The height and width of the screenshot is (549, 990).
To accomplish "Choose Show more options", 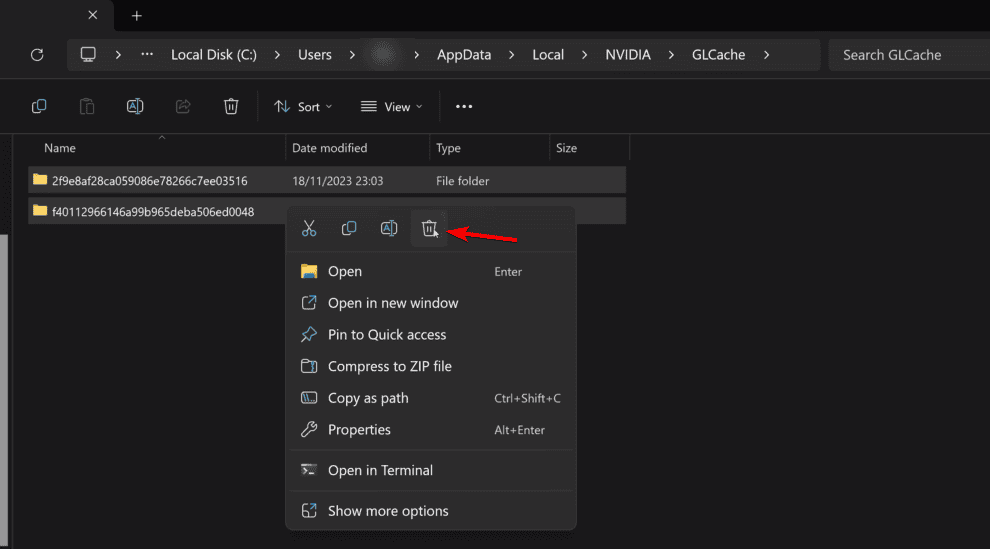I will click(431, 511).
